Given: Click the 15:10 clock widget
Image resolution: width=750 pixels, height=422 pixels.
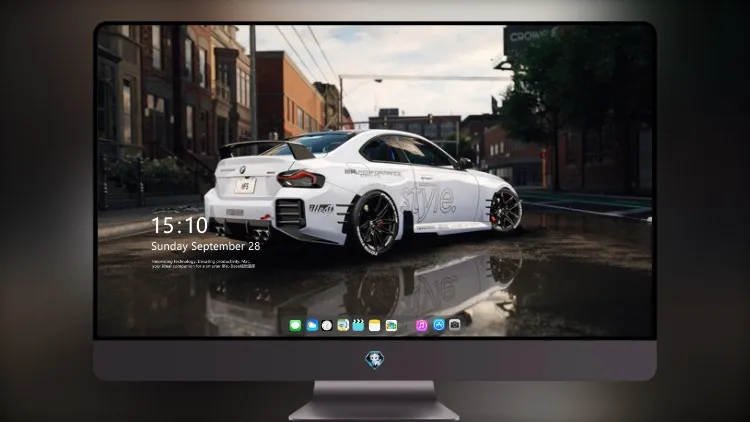Looking at the screenshot, I should point(179,225).
